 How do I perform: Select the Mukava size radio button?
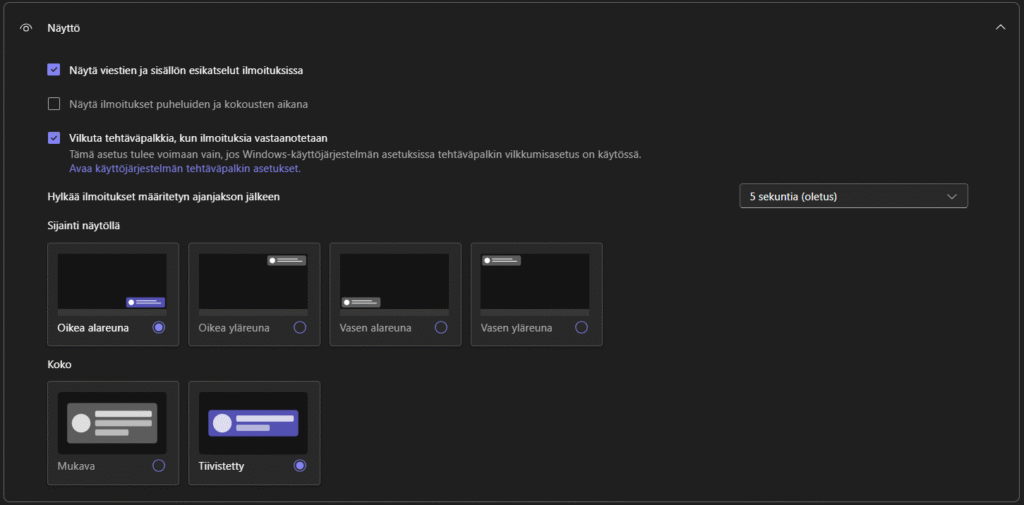pyautogui.click(x=159, y=466)
